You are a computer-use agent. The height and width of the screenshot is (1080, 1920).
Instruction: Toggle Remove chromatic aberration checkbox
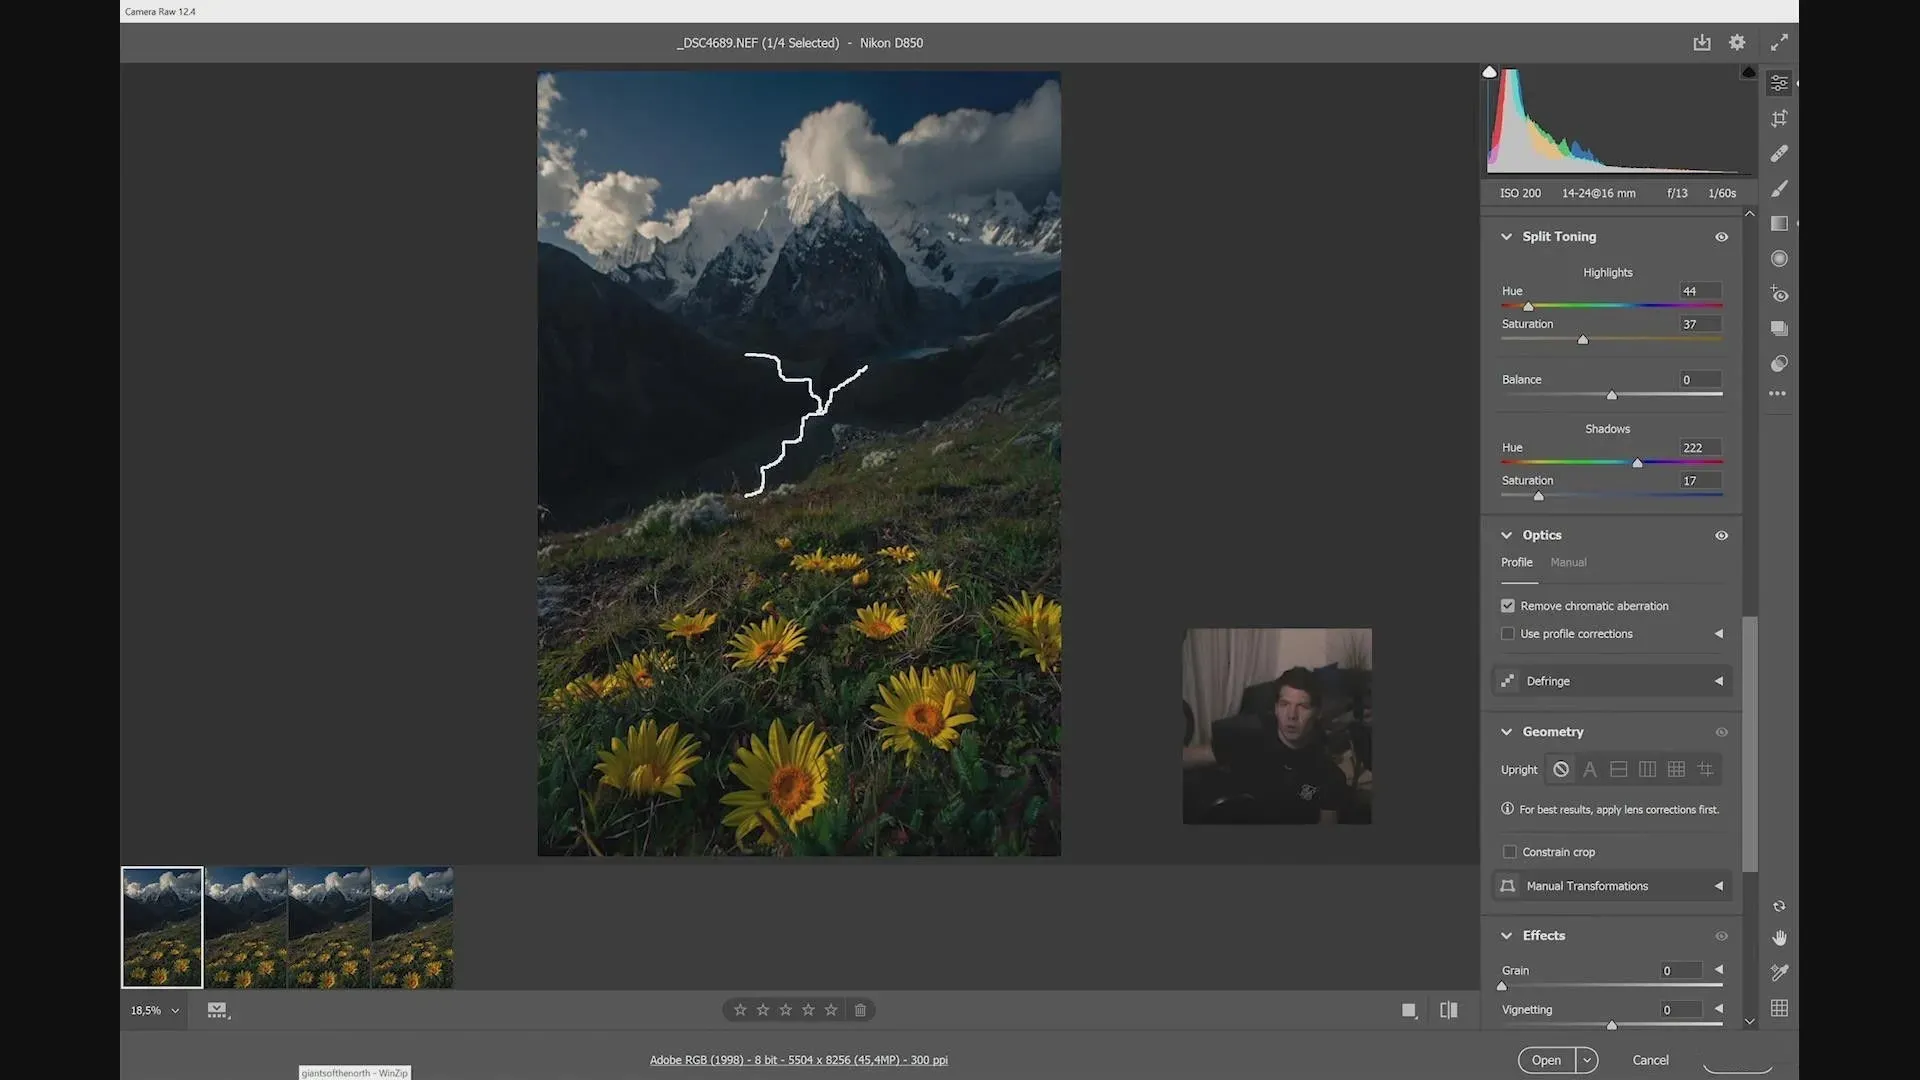(x=1508, y=606)
